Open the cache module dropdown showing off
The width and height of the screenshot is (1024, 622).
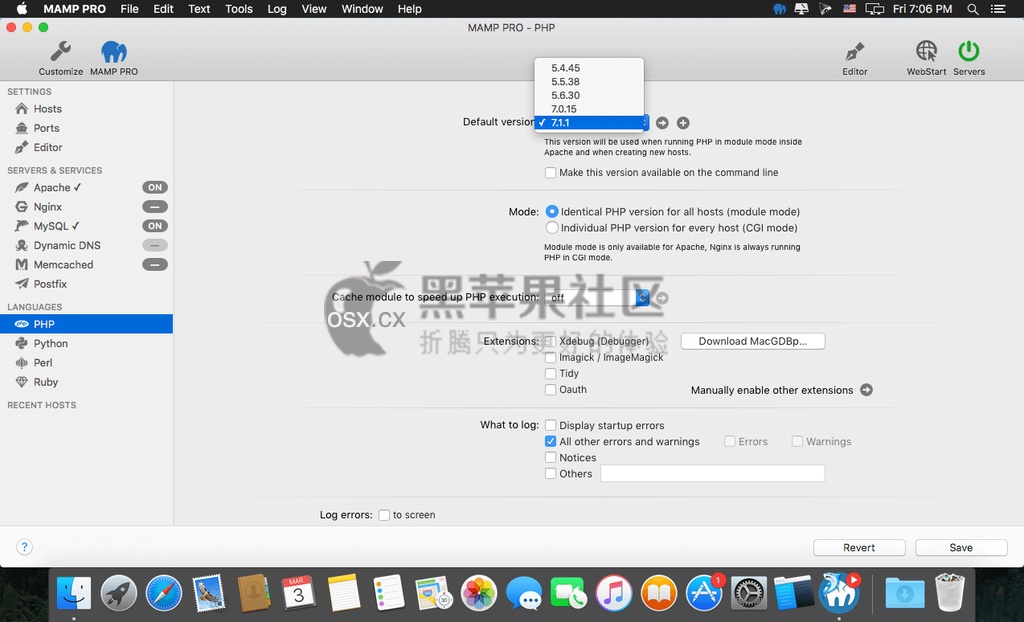click(597, 298)
